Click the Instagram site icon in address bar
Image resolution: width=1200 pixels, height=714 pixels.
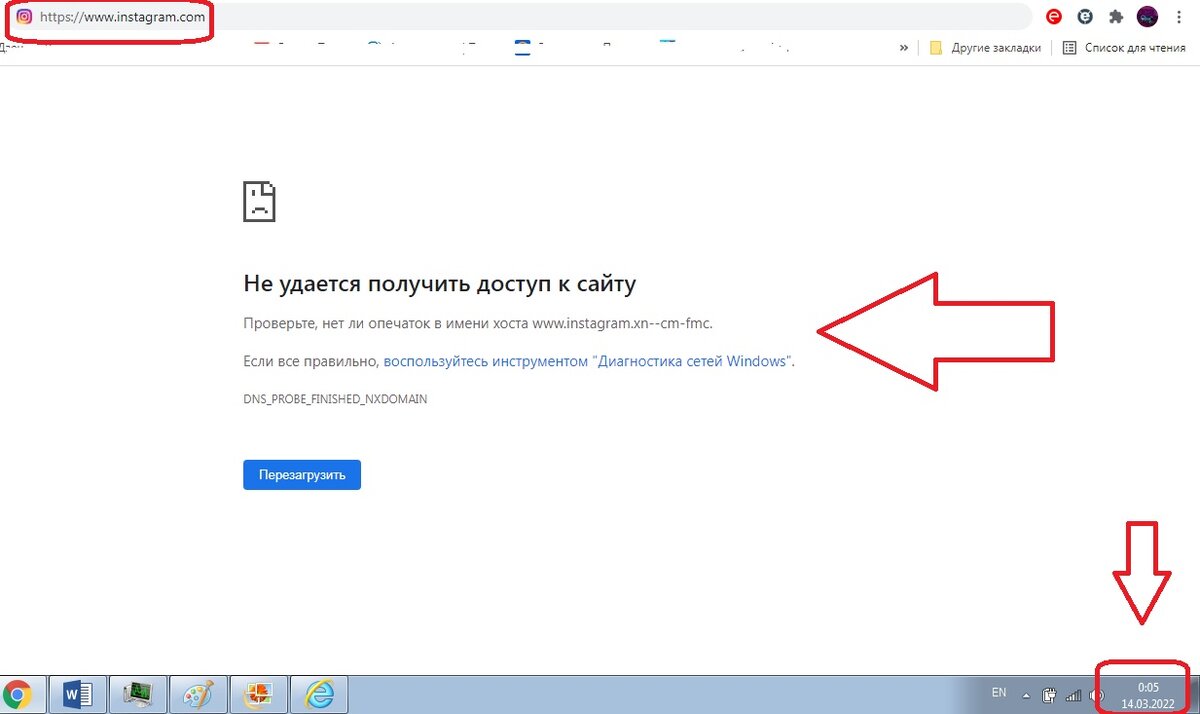[x=25, y=17]
